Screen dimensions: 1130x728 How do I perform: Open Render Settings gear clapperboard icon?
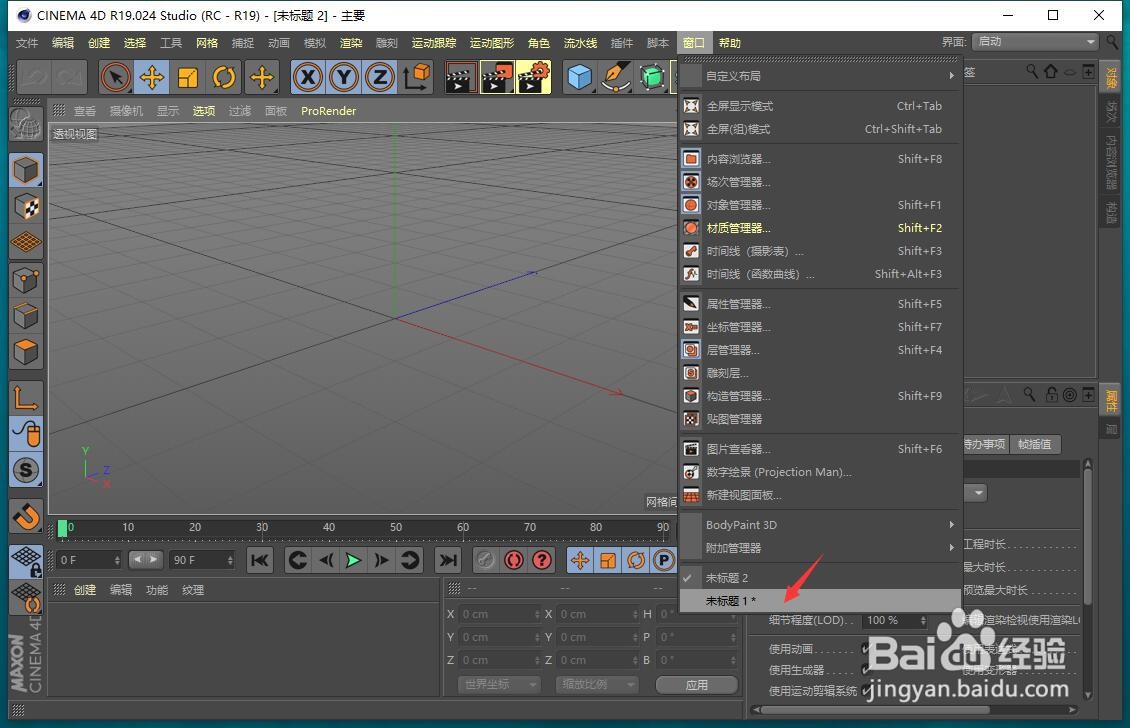point(533,77)
